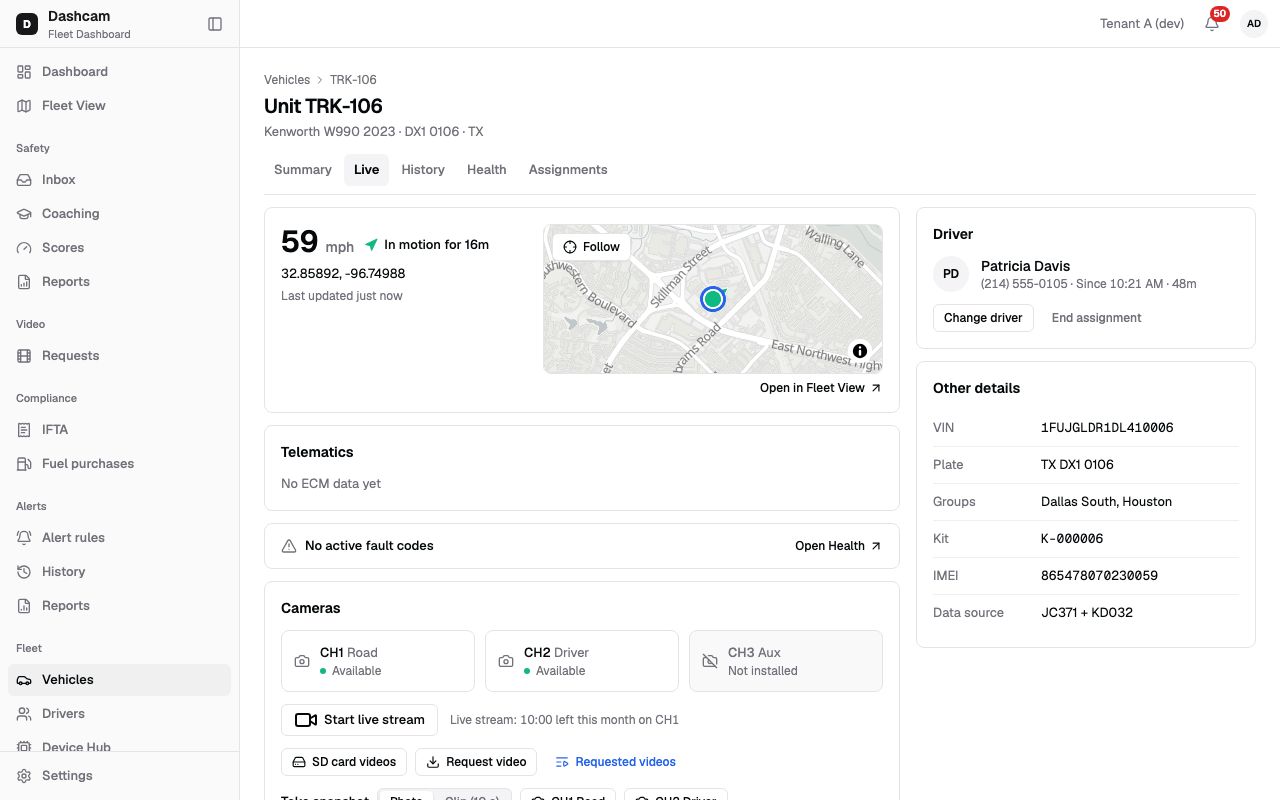Open Alert rules

119,538
